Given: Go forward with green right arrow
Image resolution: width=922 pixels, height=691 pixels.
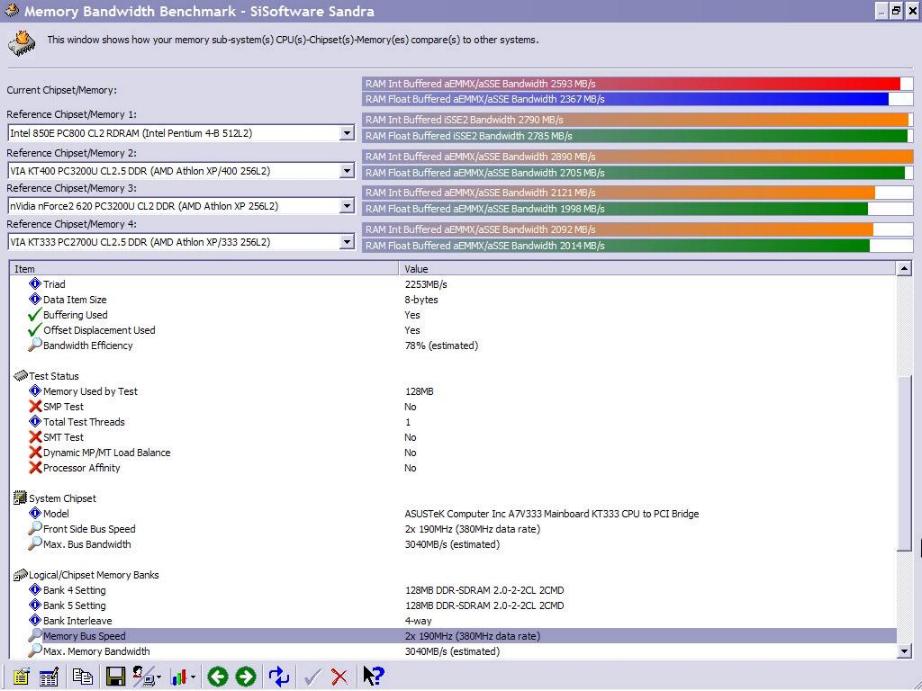Looking at the screenshot, I should (x=246, y=677).
